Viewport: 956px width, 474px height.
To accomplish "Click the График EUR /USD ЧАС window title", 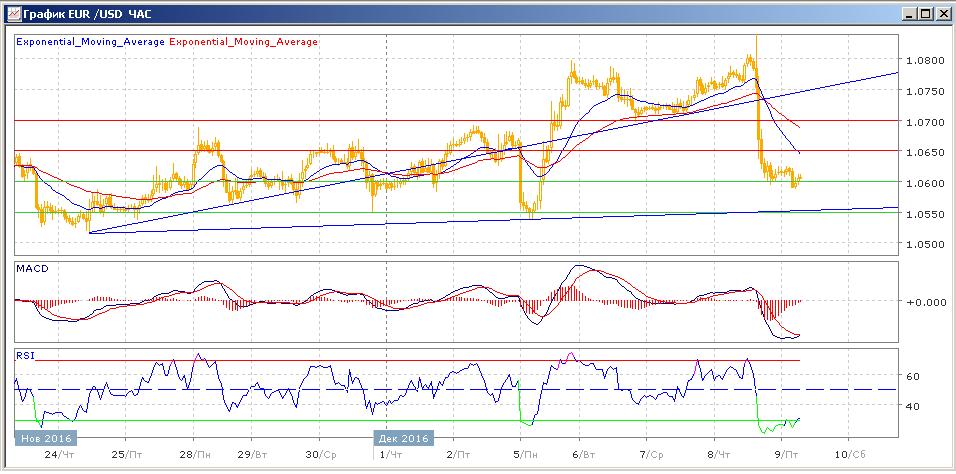I will click(x=87, y=13).
